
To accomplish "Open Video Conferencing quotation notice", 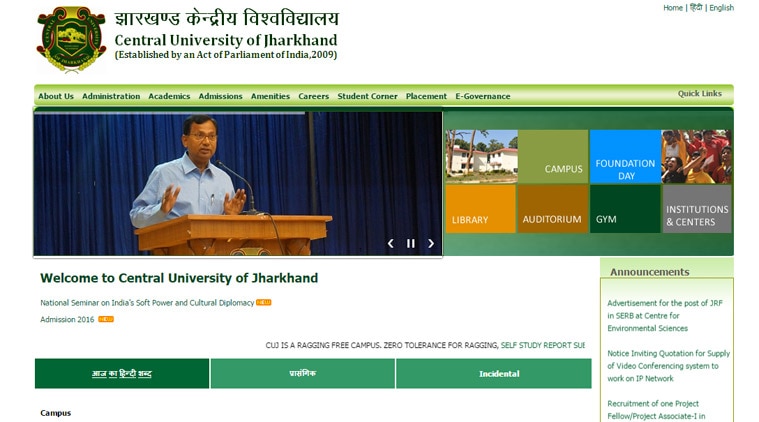I will [x=668, y=366].
